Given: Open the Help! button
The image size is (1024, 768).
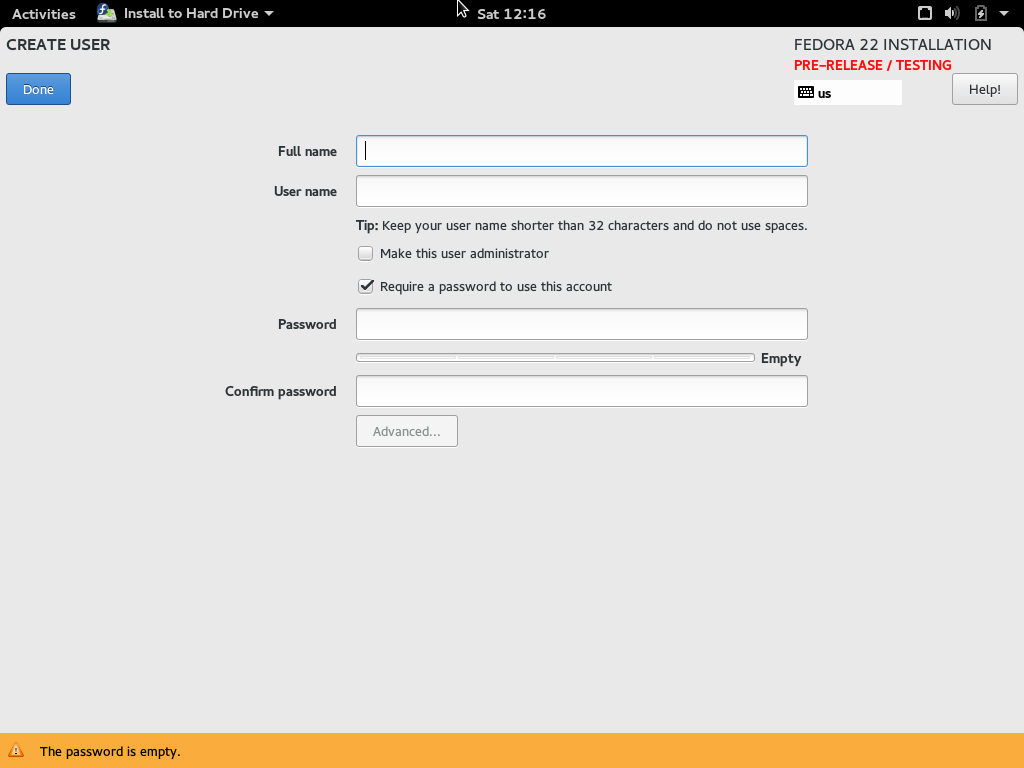Looking at the screenshot, I should pyautogui.click(x=984, y=89).
